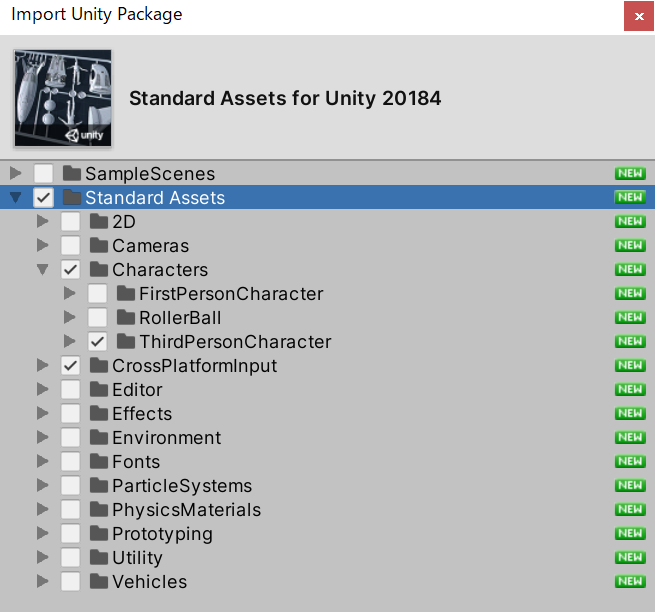
Task: Expand the Cameras folder arrow
Action: click(x=42, y=245)
